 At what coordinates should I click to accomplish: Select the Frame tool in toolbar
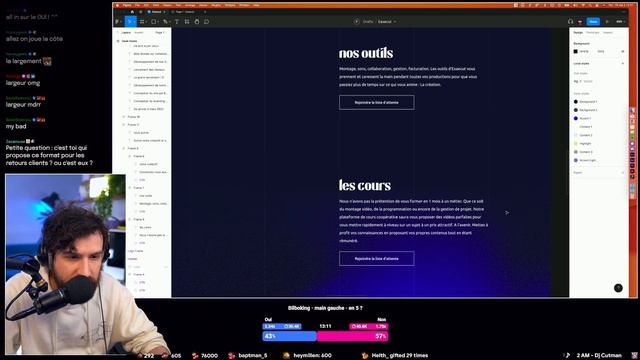(x=142, y=22)
